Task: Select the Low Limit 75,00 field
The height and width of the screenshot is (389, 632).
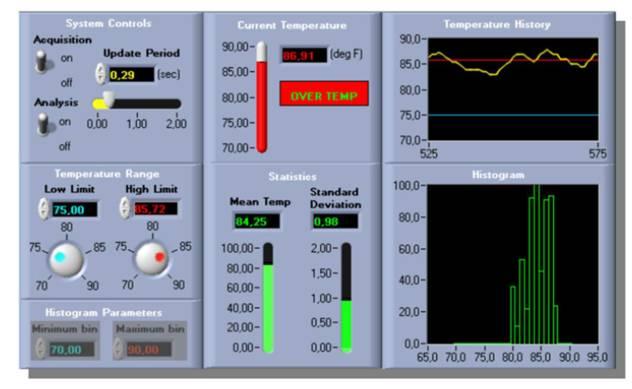Action: click(x=75, y=210)
